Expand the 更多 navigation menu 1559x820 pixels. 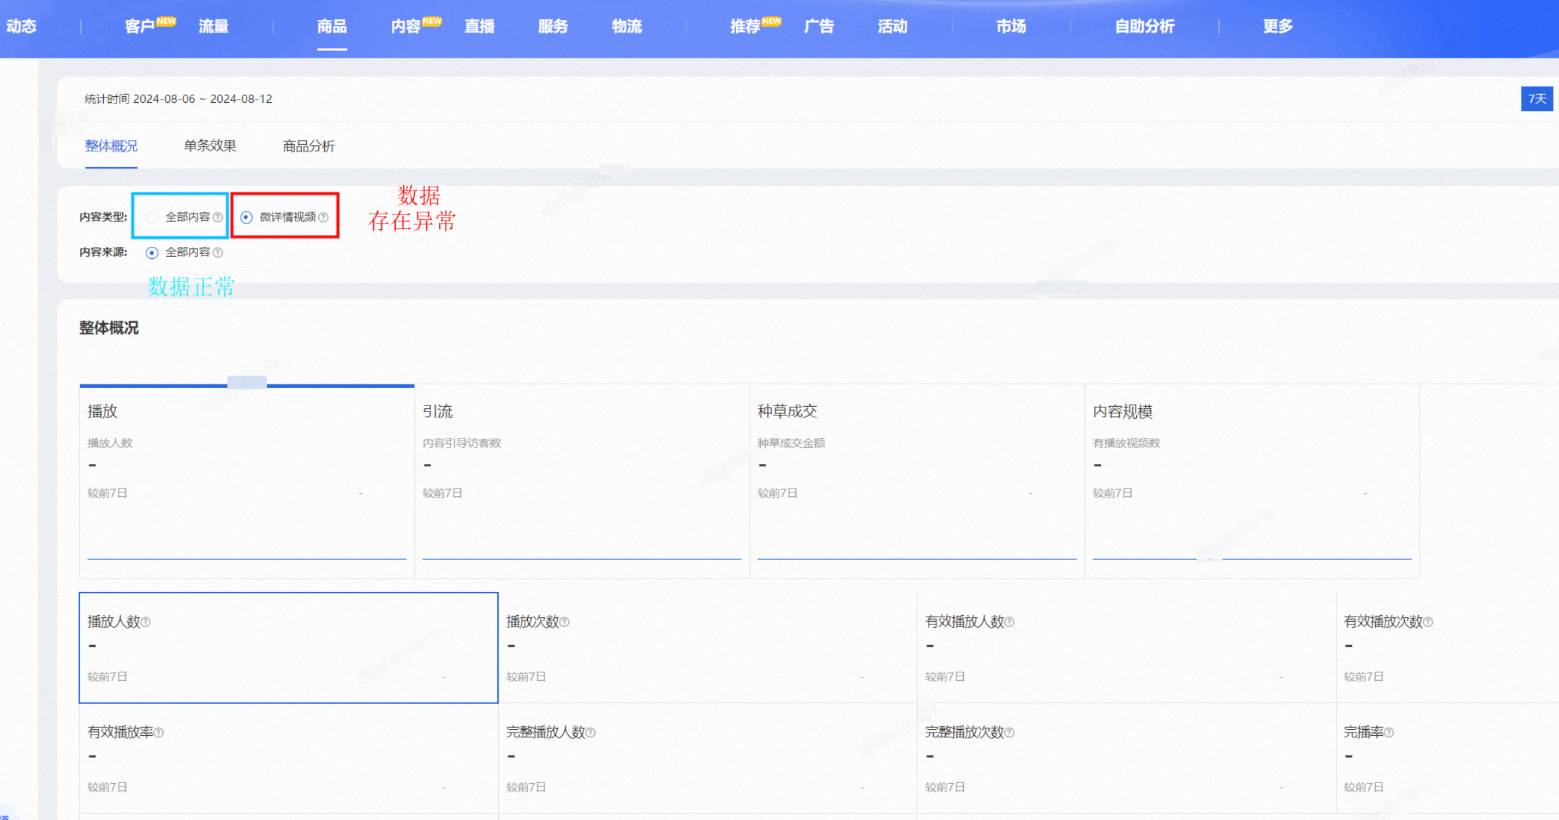coord(1278,26)
